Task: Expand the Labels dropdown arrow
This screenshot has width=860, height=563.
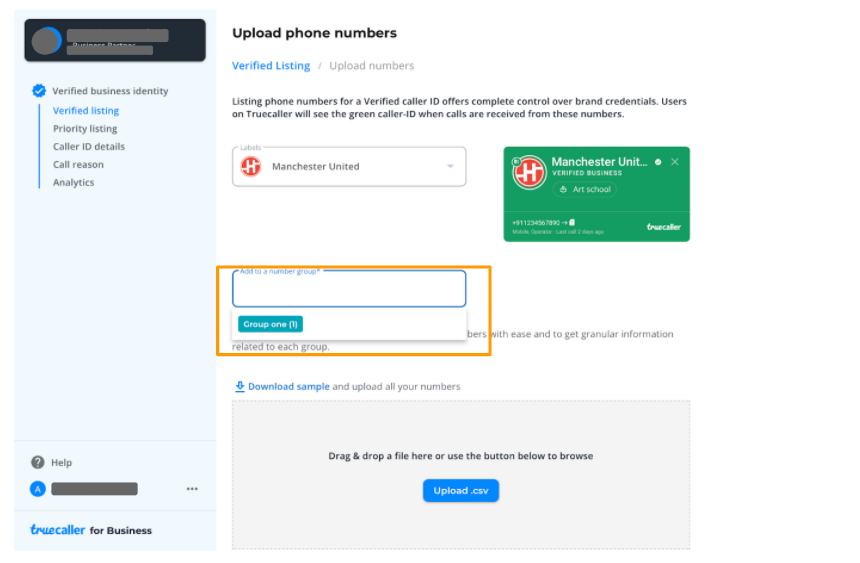Action: pos(450,166)
